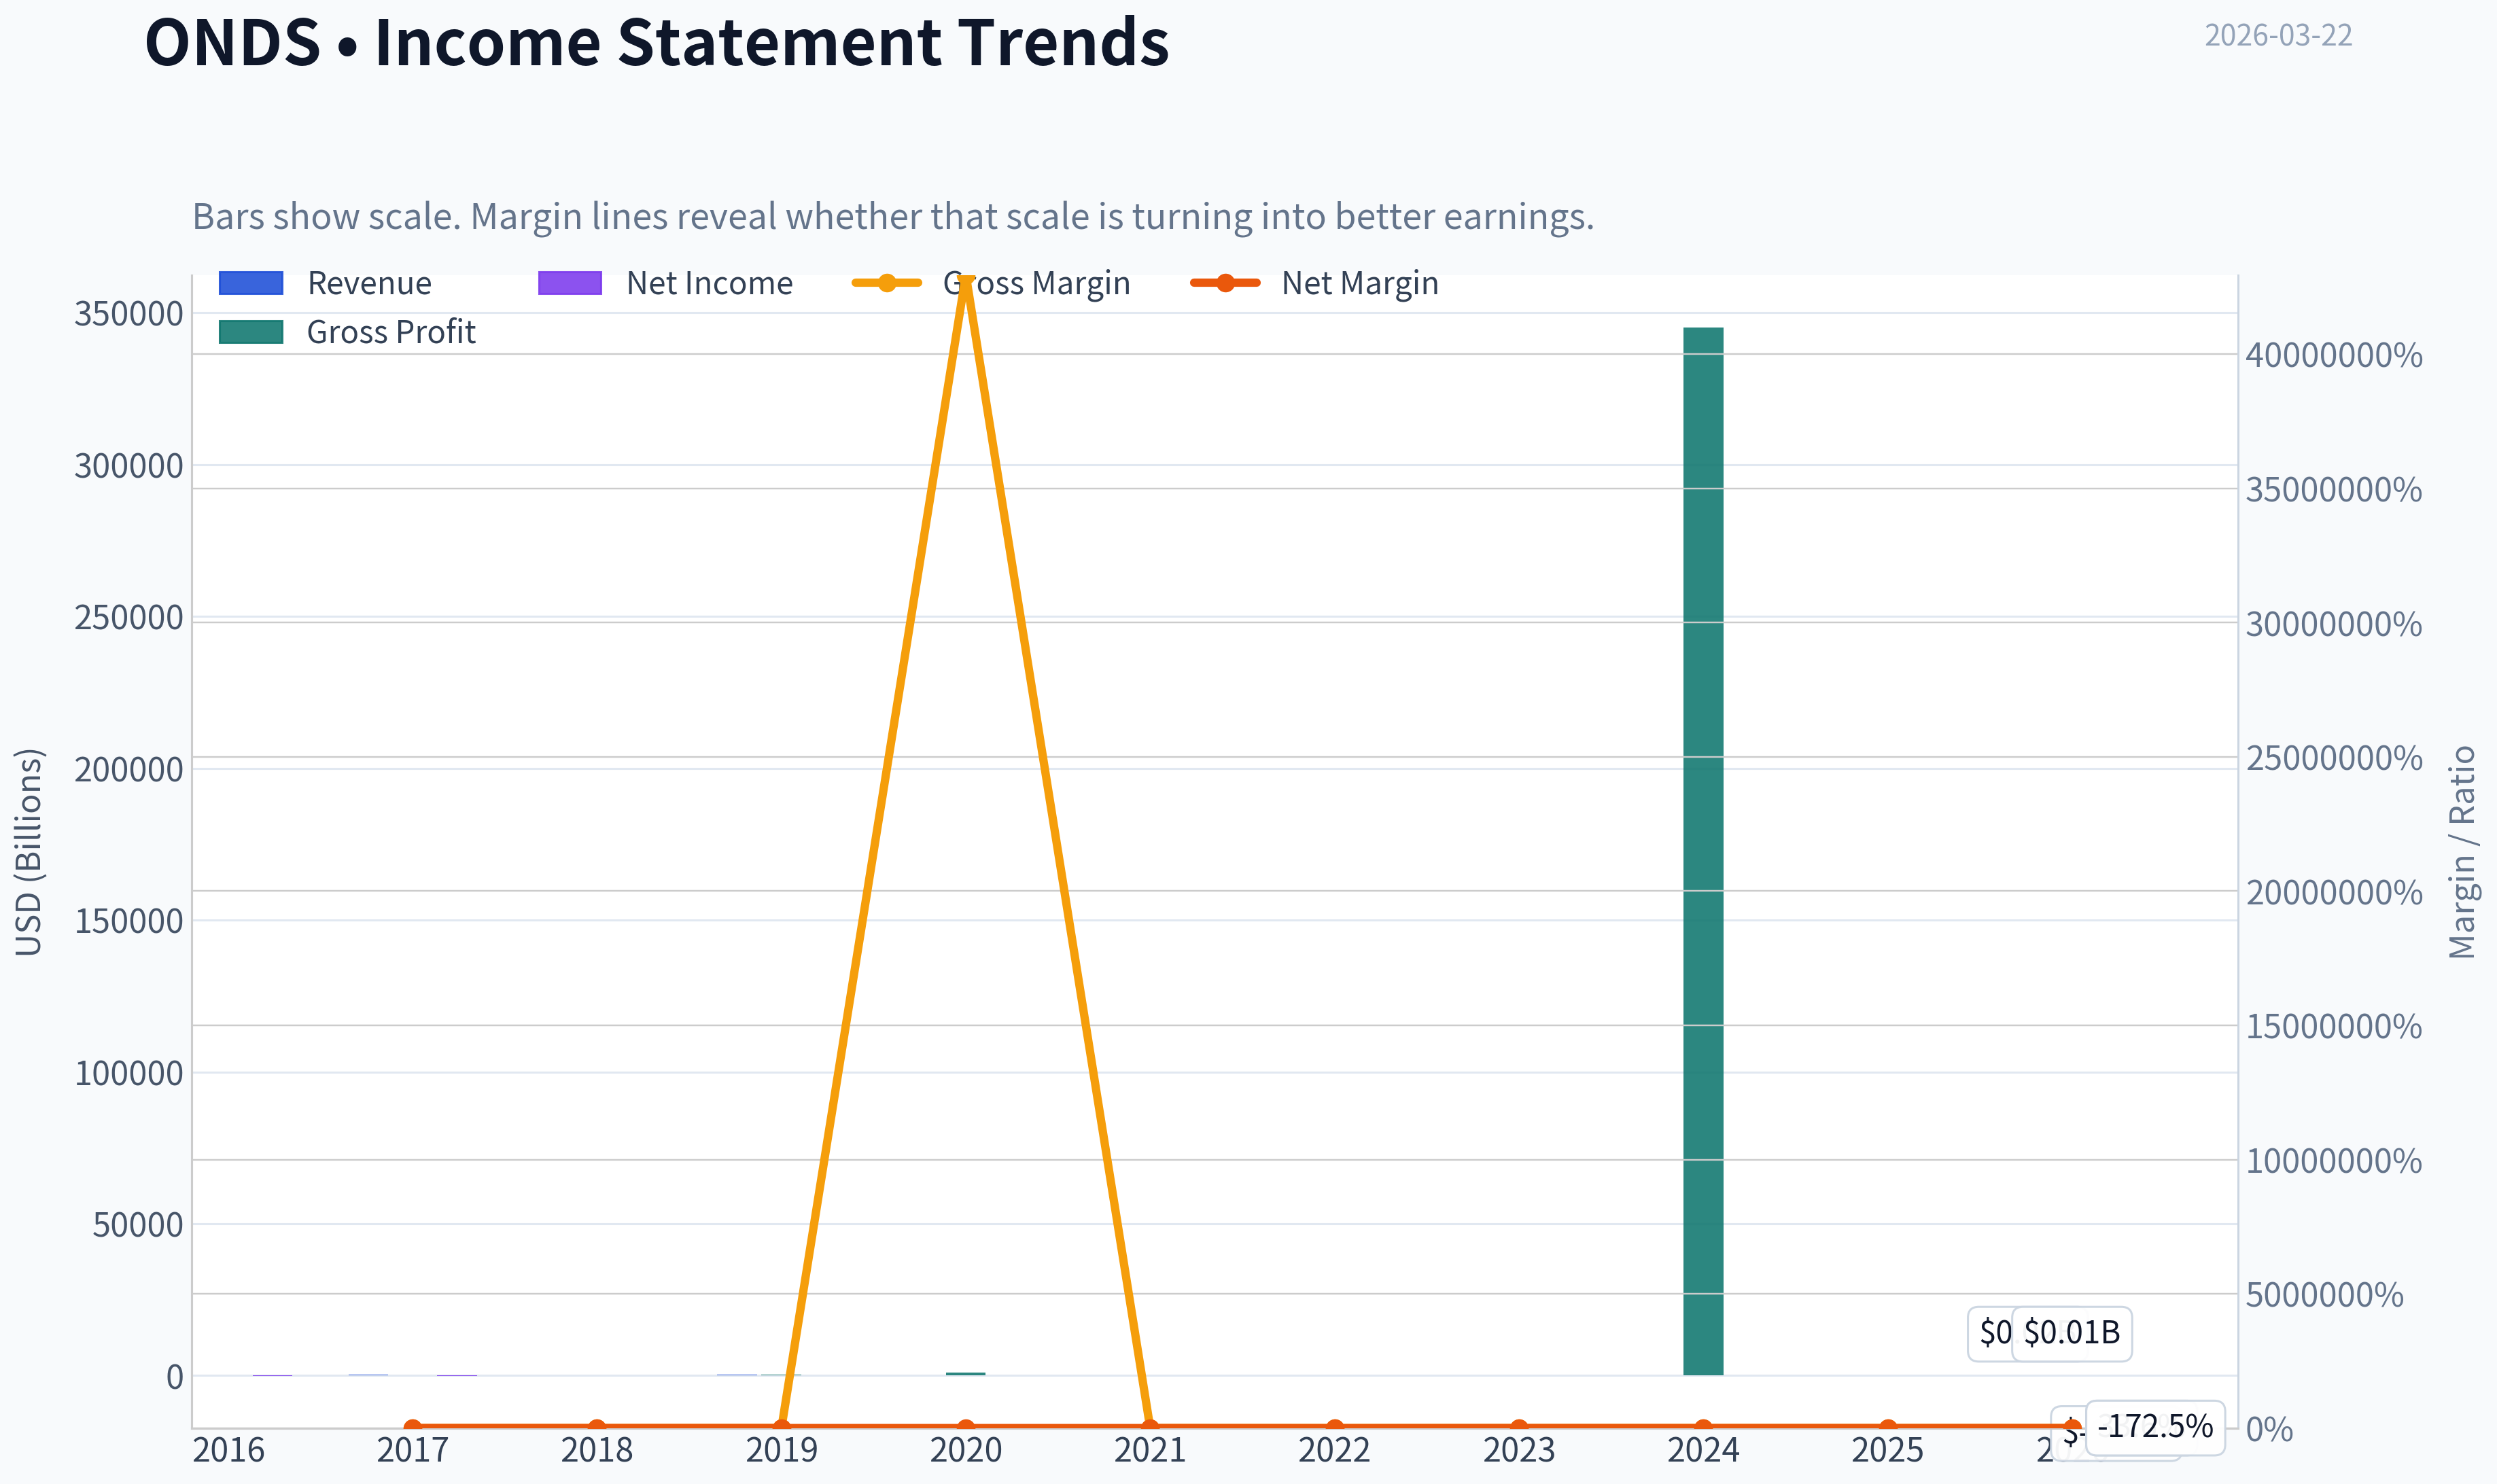Click the subtitle about margin lines
Viewport: 2497px width, 1484px height.
893,217
